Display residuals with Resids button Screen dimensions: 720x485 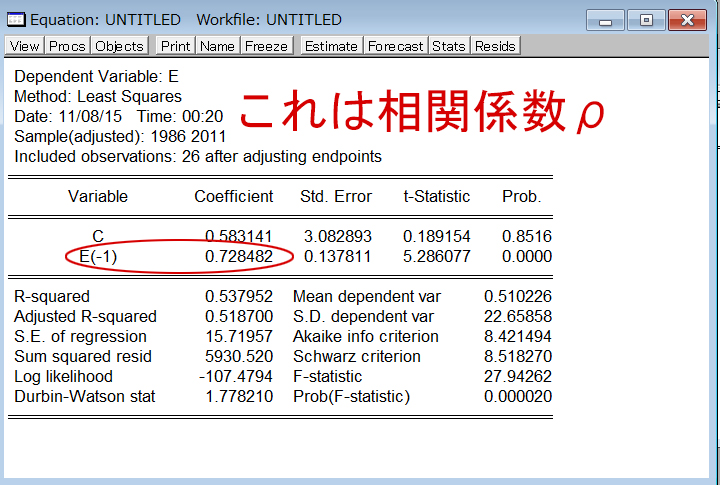[495, 46]
